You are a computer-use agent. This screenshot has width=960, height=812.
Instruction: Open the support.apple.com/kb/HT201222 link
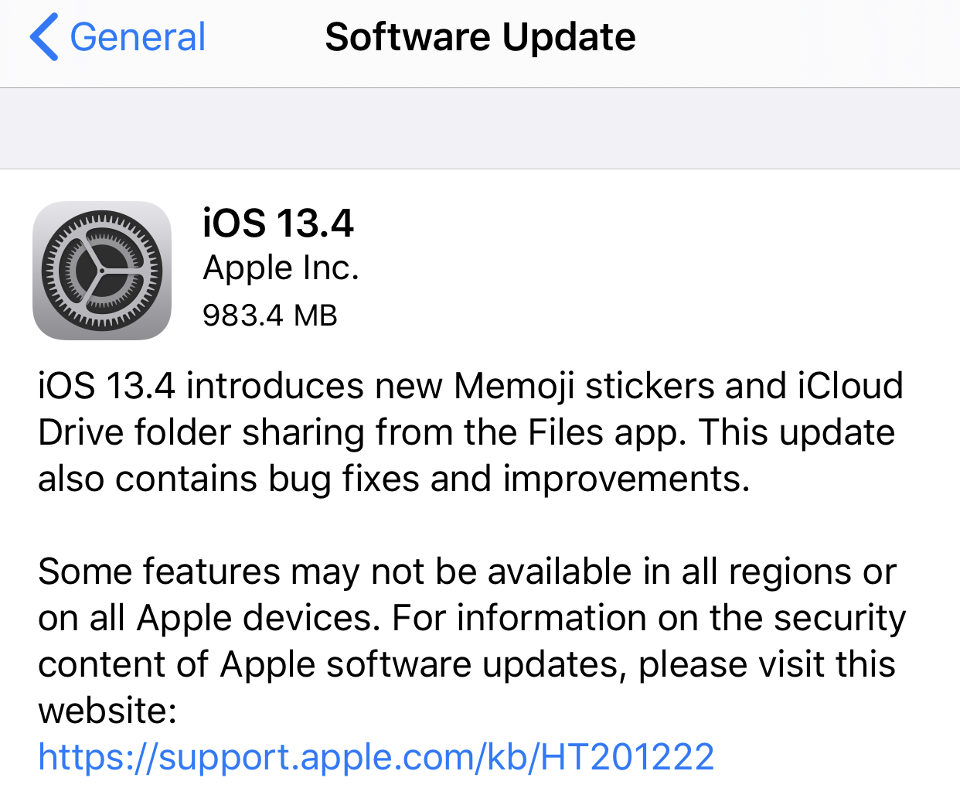point(376,757)
